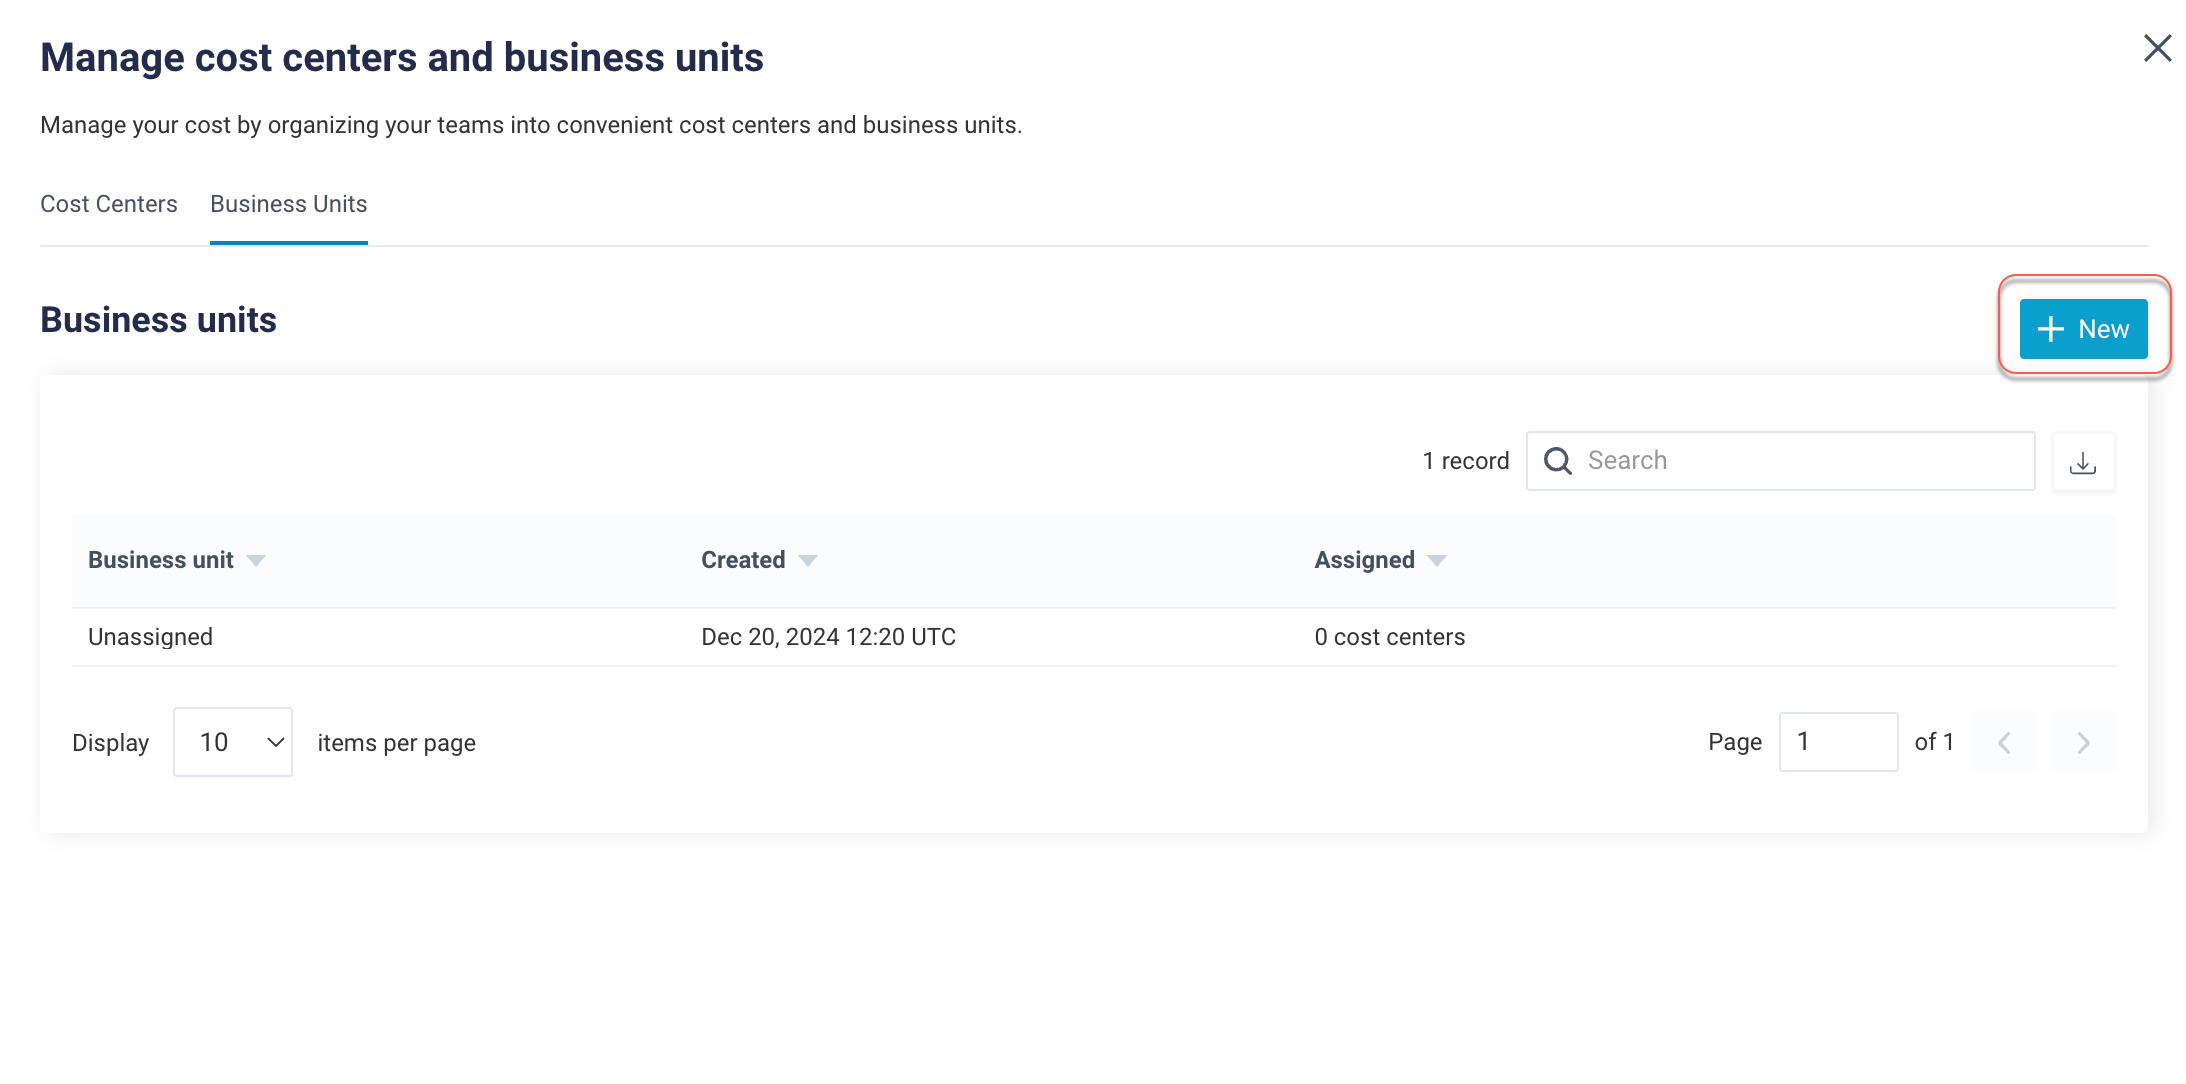Switch to Cost Centers tab

[109, 204]
